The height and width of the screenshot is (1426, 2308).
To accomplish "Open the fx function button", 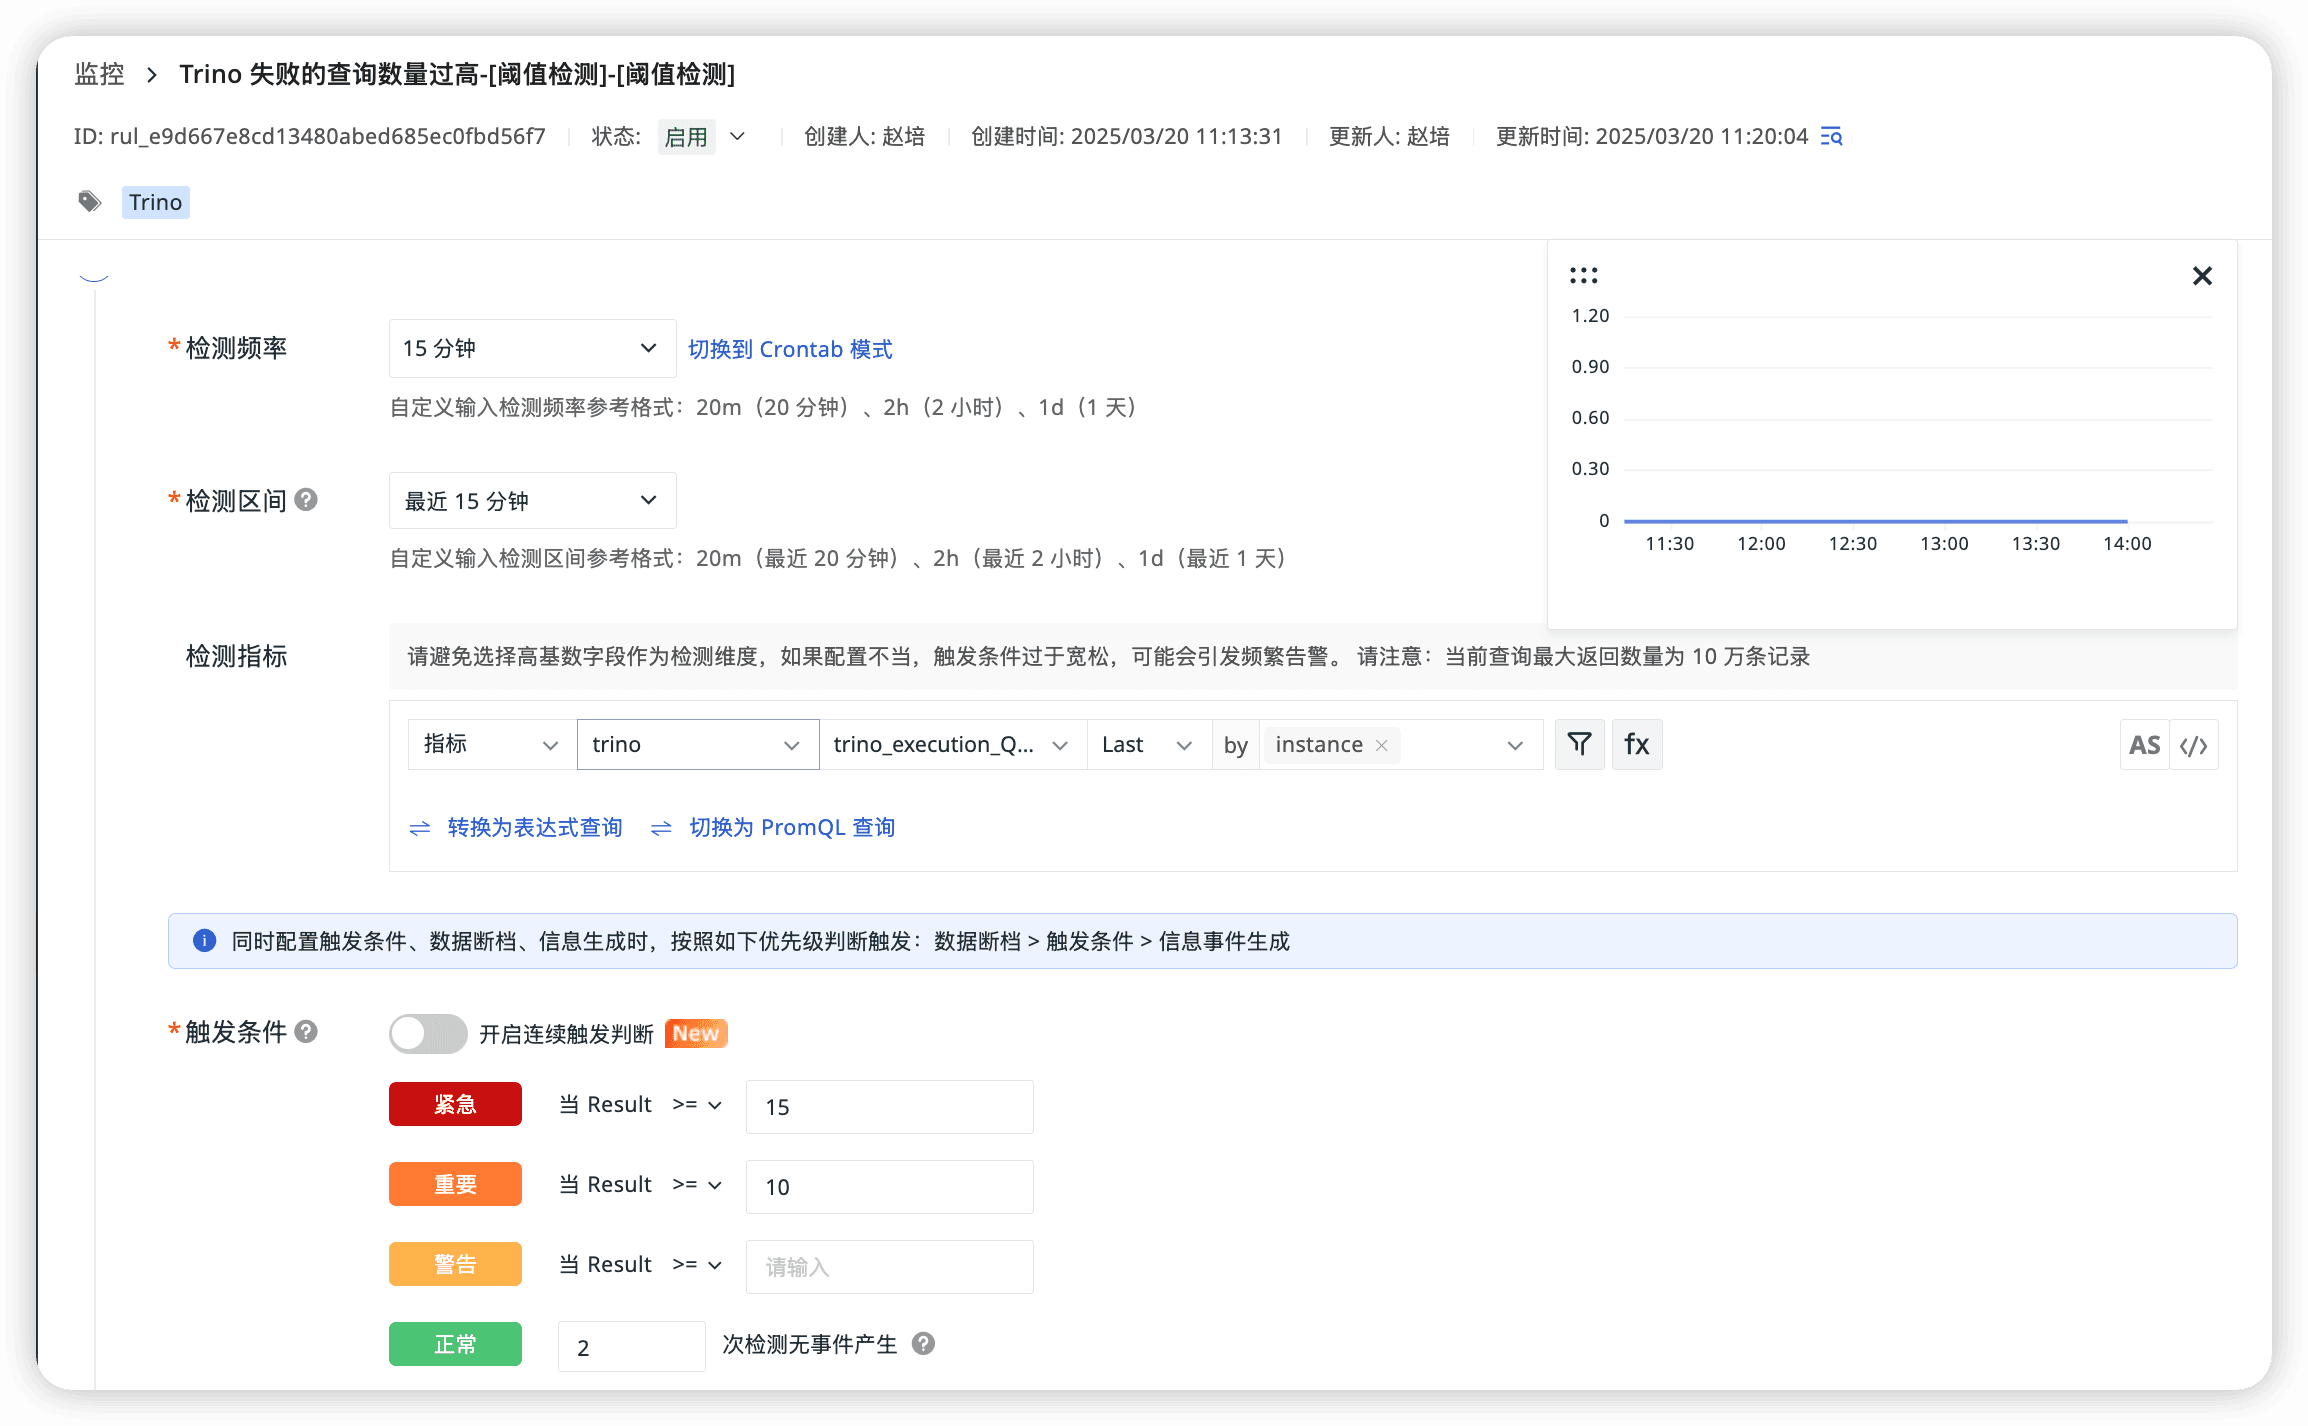I will point(1637,744).
